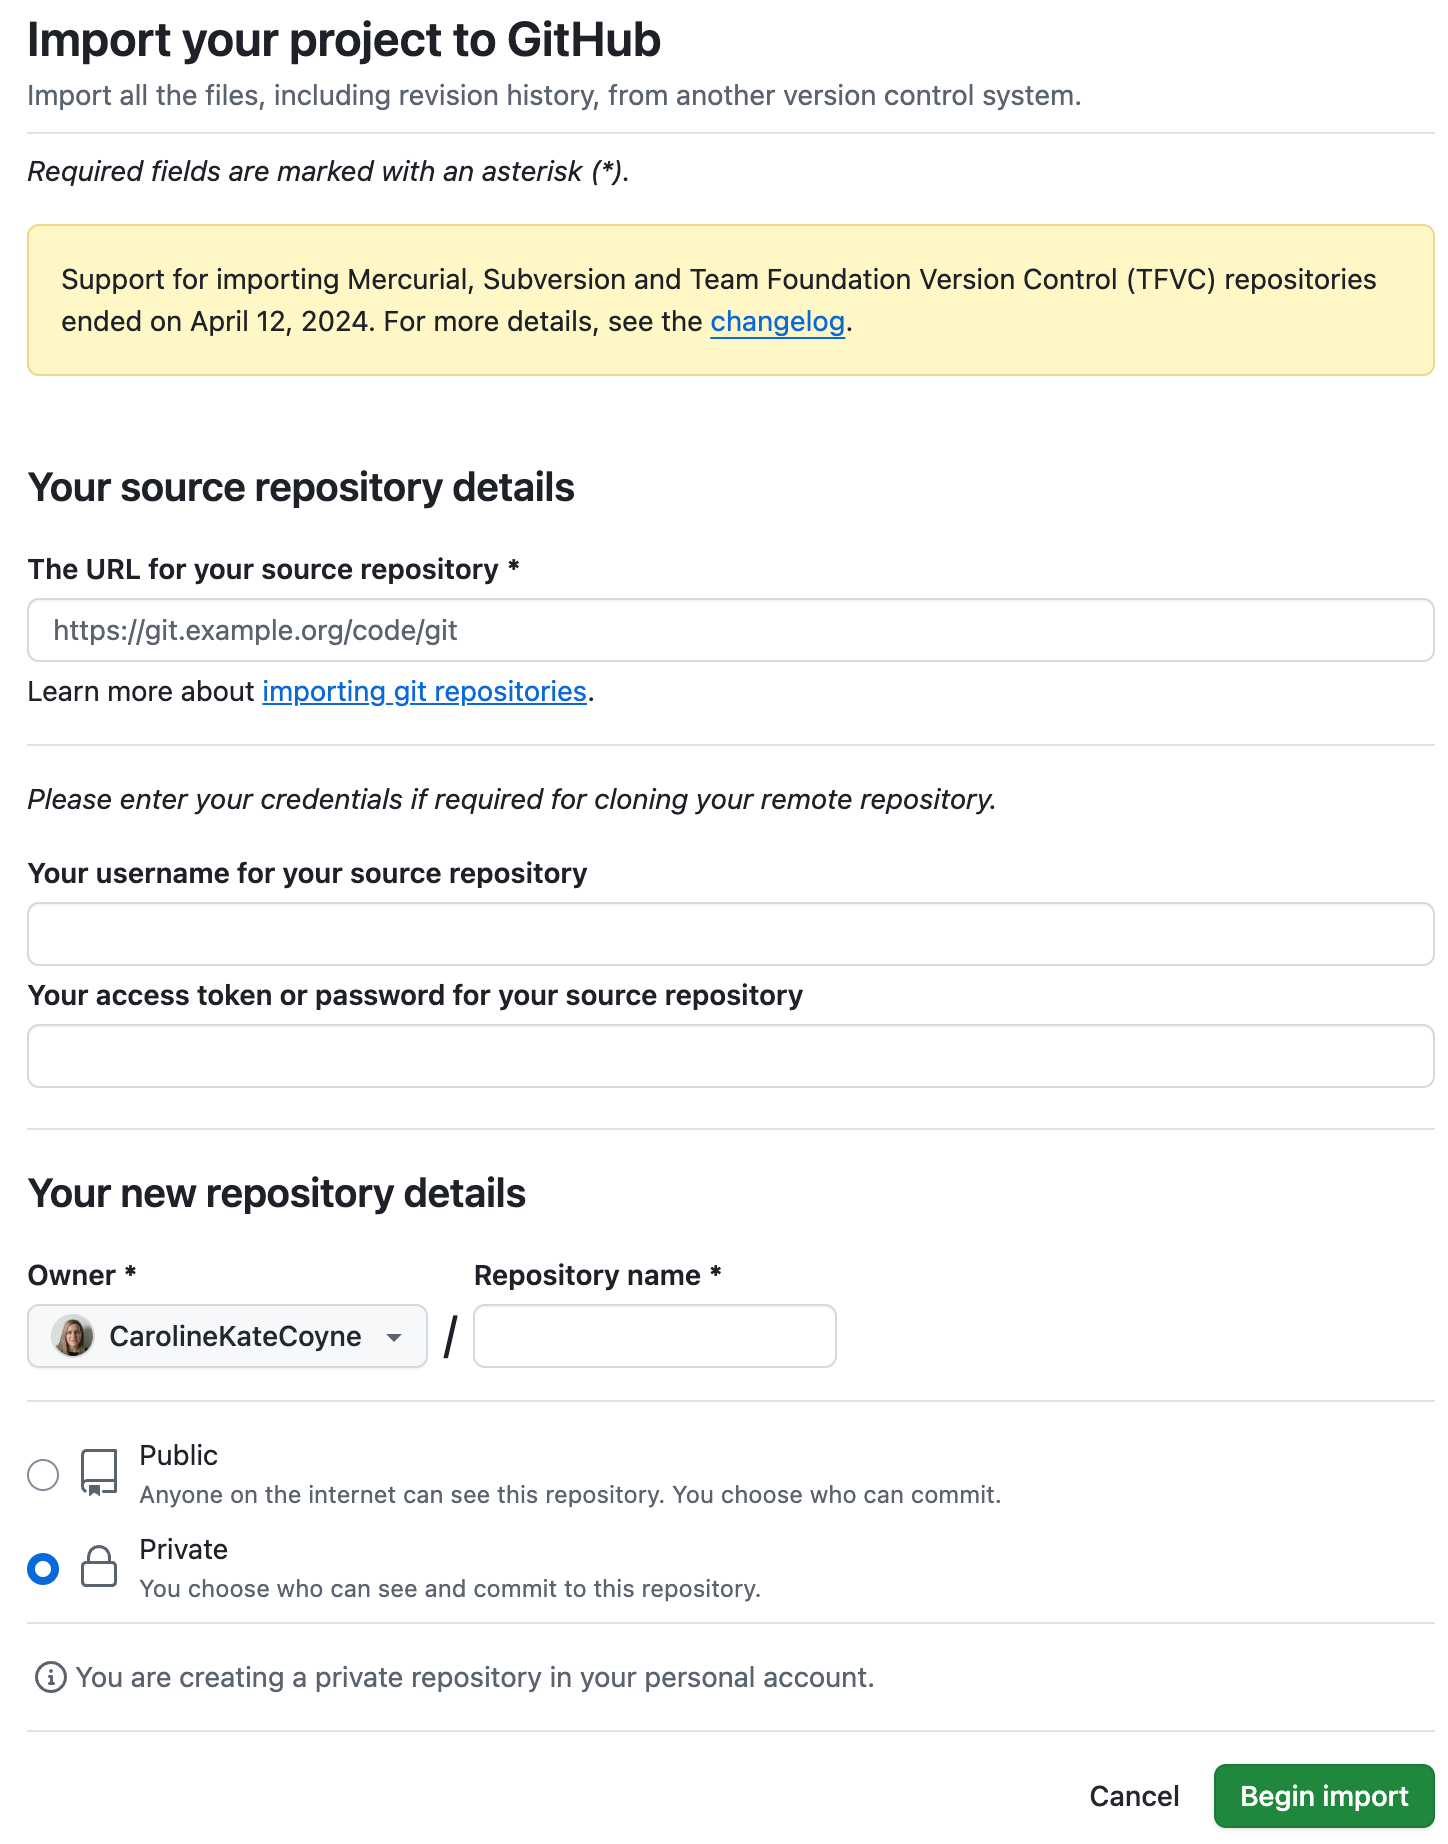
Task: Open the Owner dropdown for CarolineKateCoyne
Action: 226,1336
